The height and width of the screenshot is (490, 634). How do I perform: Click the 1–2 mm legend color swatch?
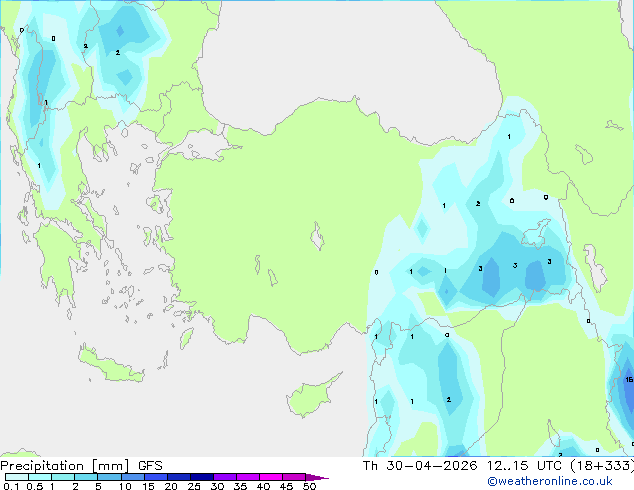(63, 477)
